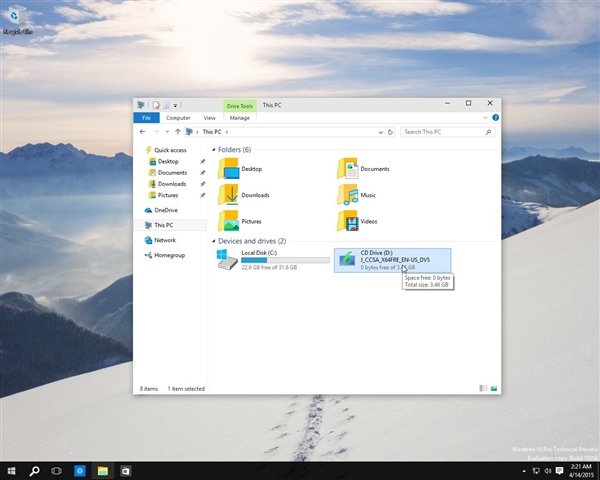Expand the address bar history dropdown
The height and width of the screenshot is (480, 600).
pos(381,131)
